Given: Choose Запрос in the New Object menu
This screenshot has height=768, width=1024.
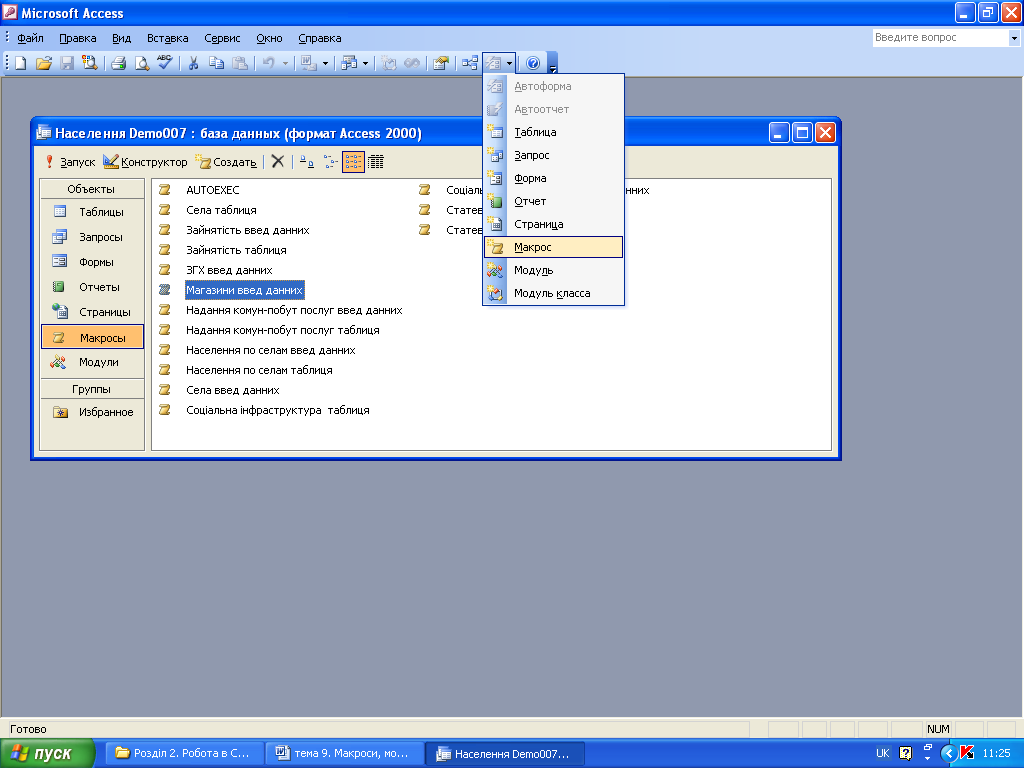Looking at the screenshot, I should click(553, 155).
